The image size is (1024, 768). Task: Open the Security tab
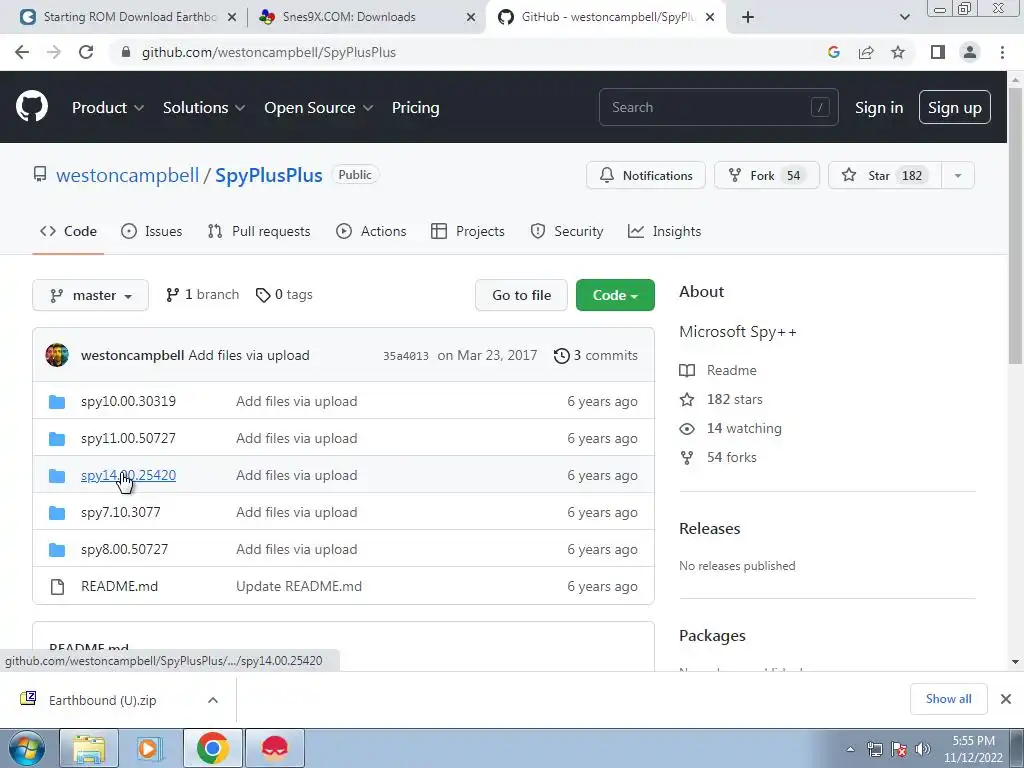pos(566,231)
